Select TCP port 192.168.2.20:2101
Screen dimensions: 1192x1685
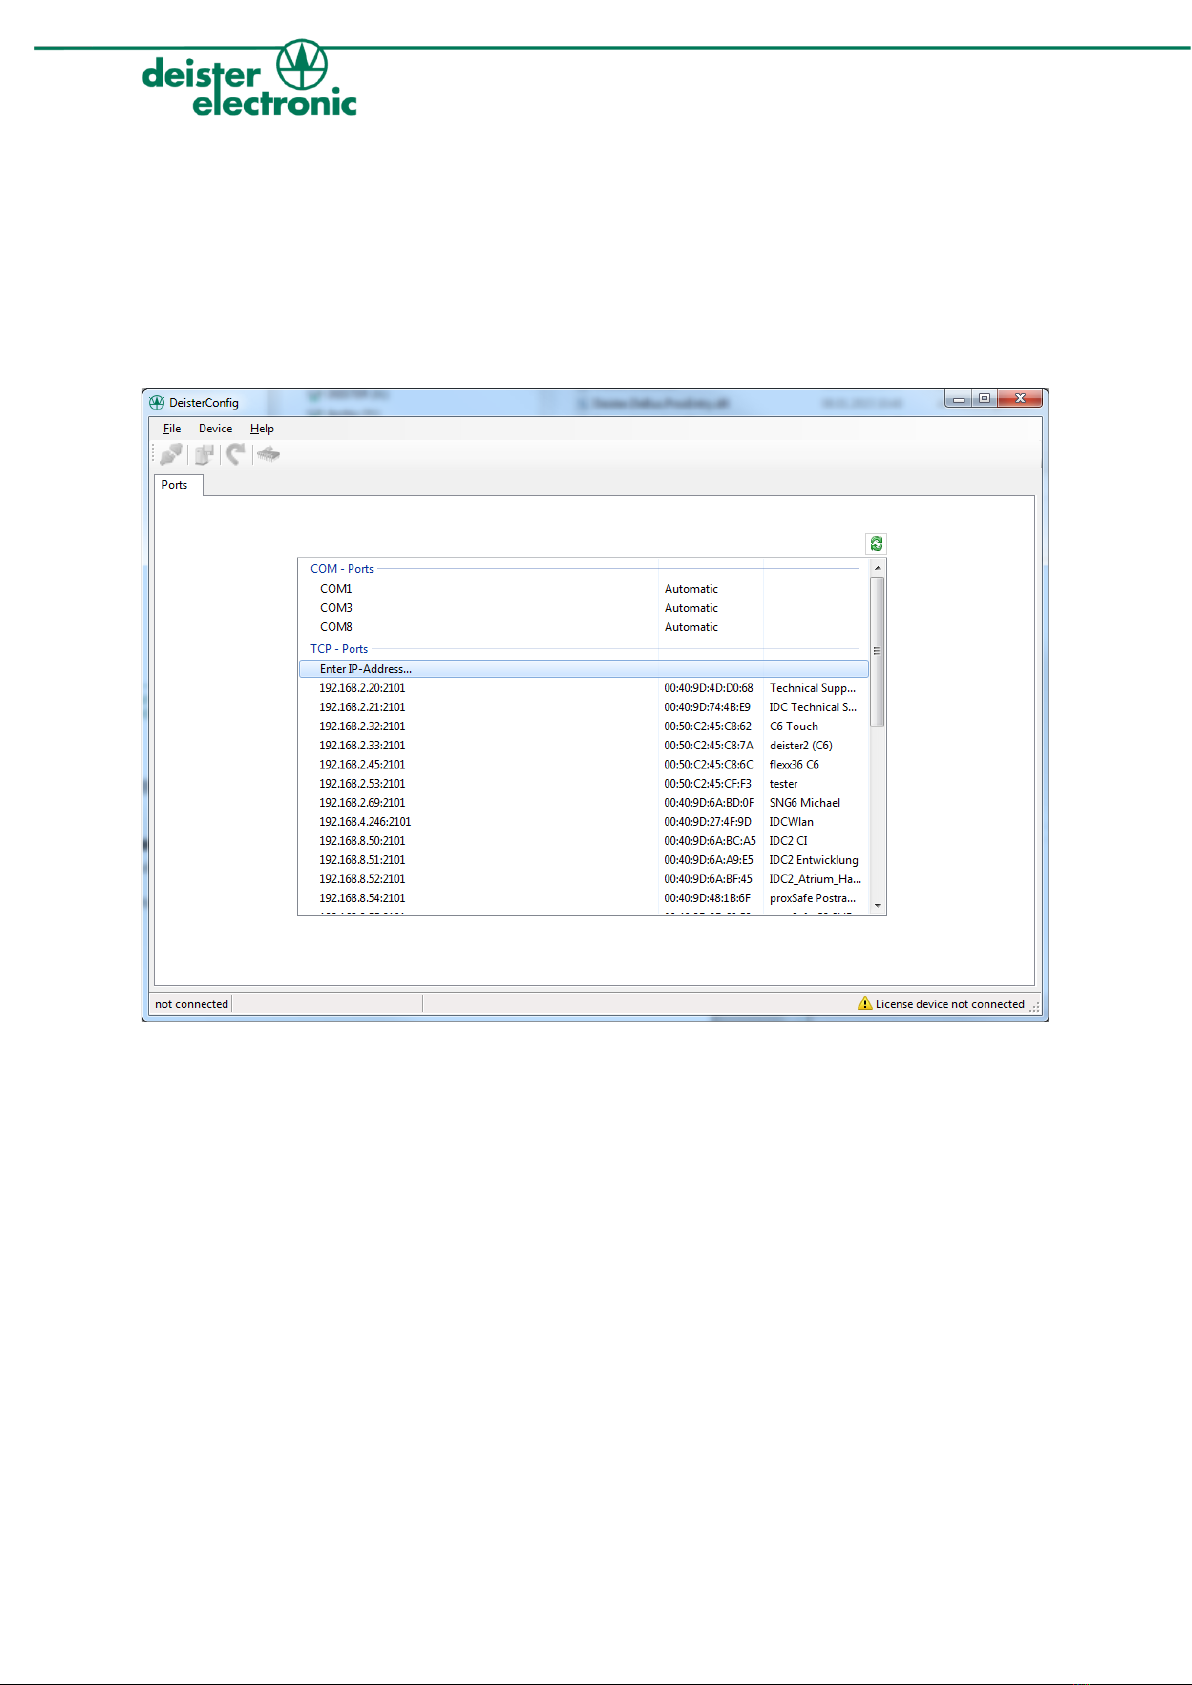pyautogui.click(x=362, y=688)
